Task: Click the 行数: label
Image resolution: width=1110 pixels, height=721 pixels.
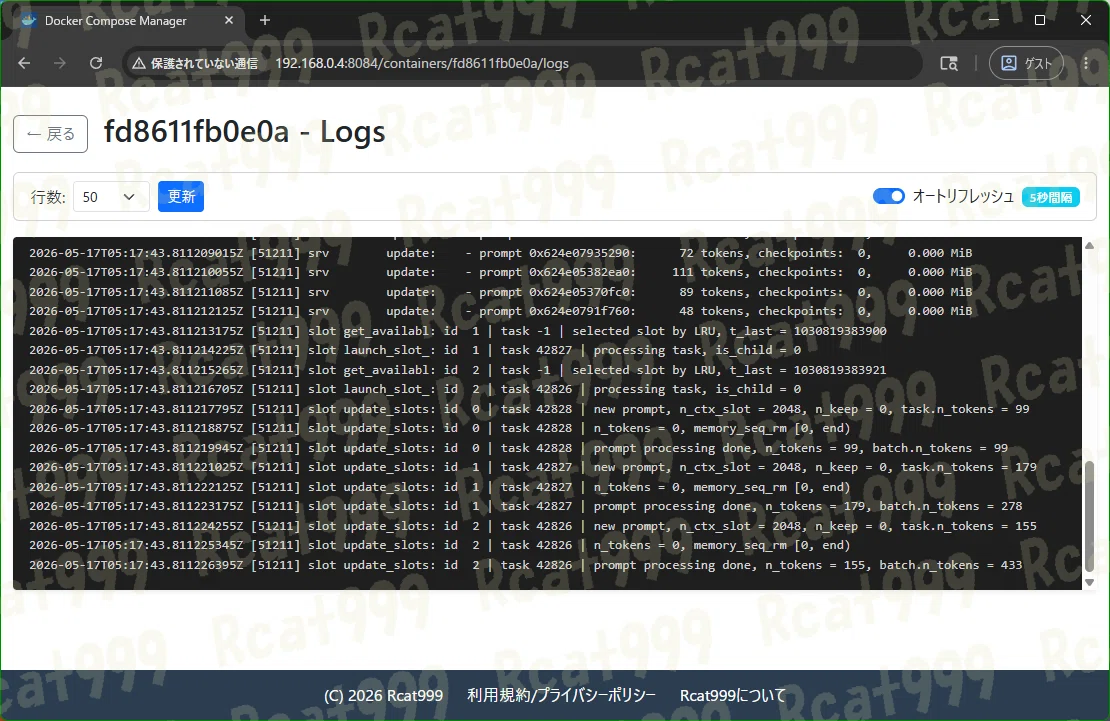Action: (x=48, y=197)
